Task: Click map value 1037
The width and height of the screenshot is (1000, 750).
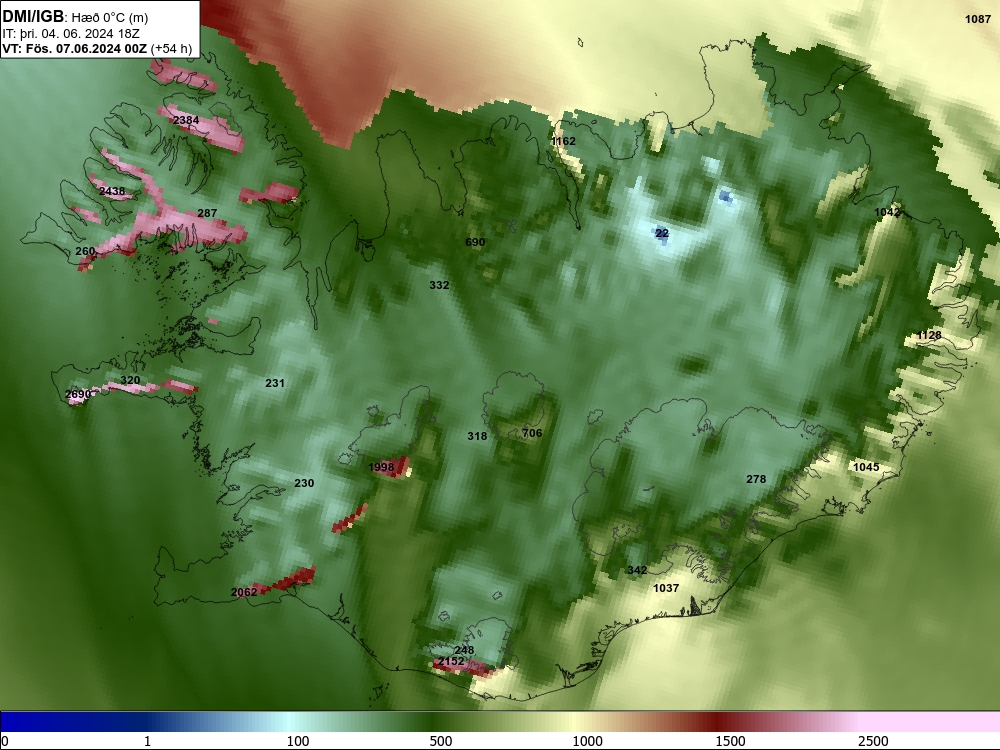Action: (x=666, y=588)
